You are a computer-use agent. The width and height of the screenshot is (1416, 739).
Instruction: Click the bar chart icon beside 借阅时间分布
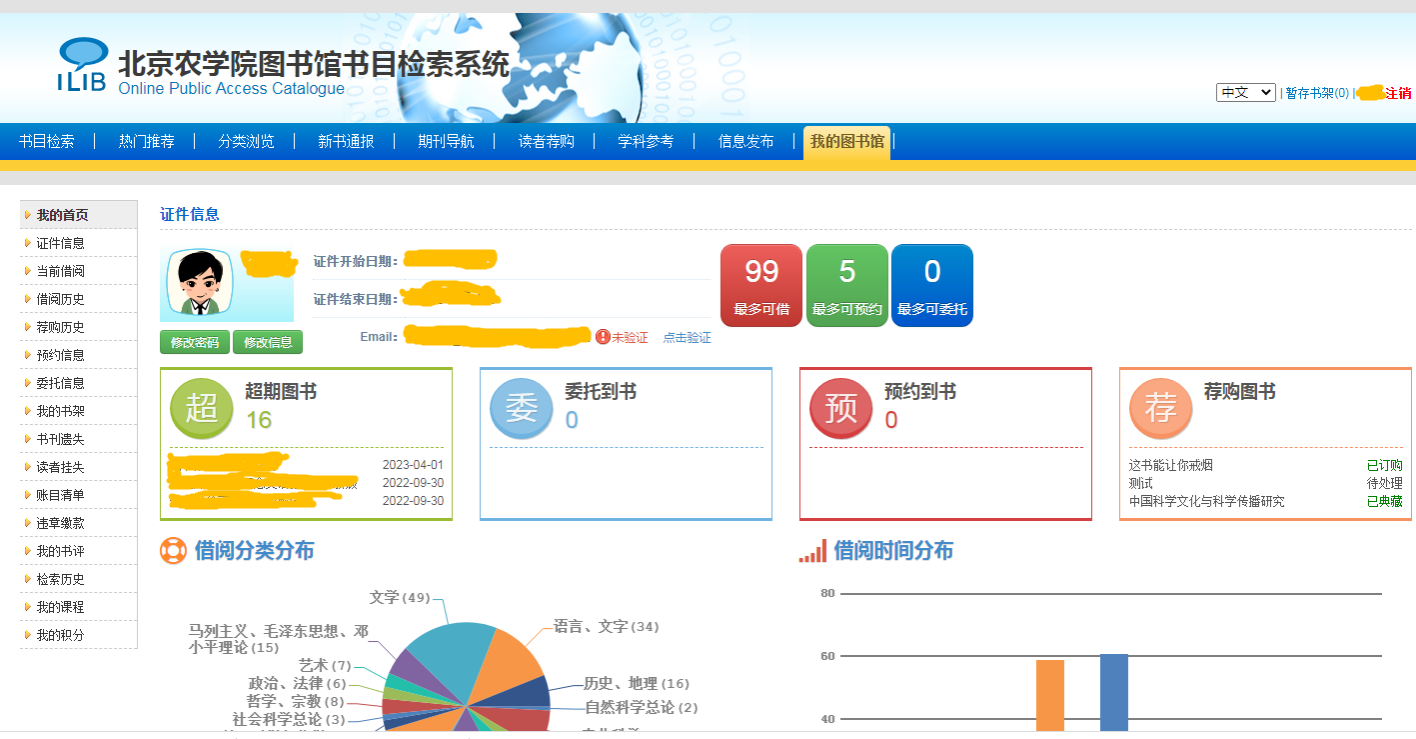(x=812, y=551)
